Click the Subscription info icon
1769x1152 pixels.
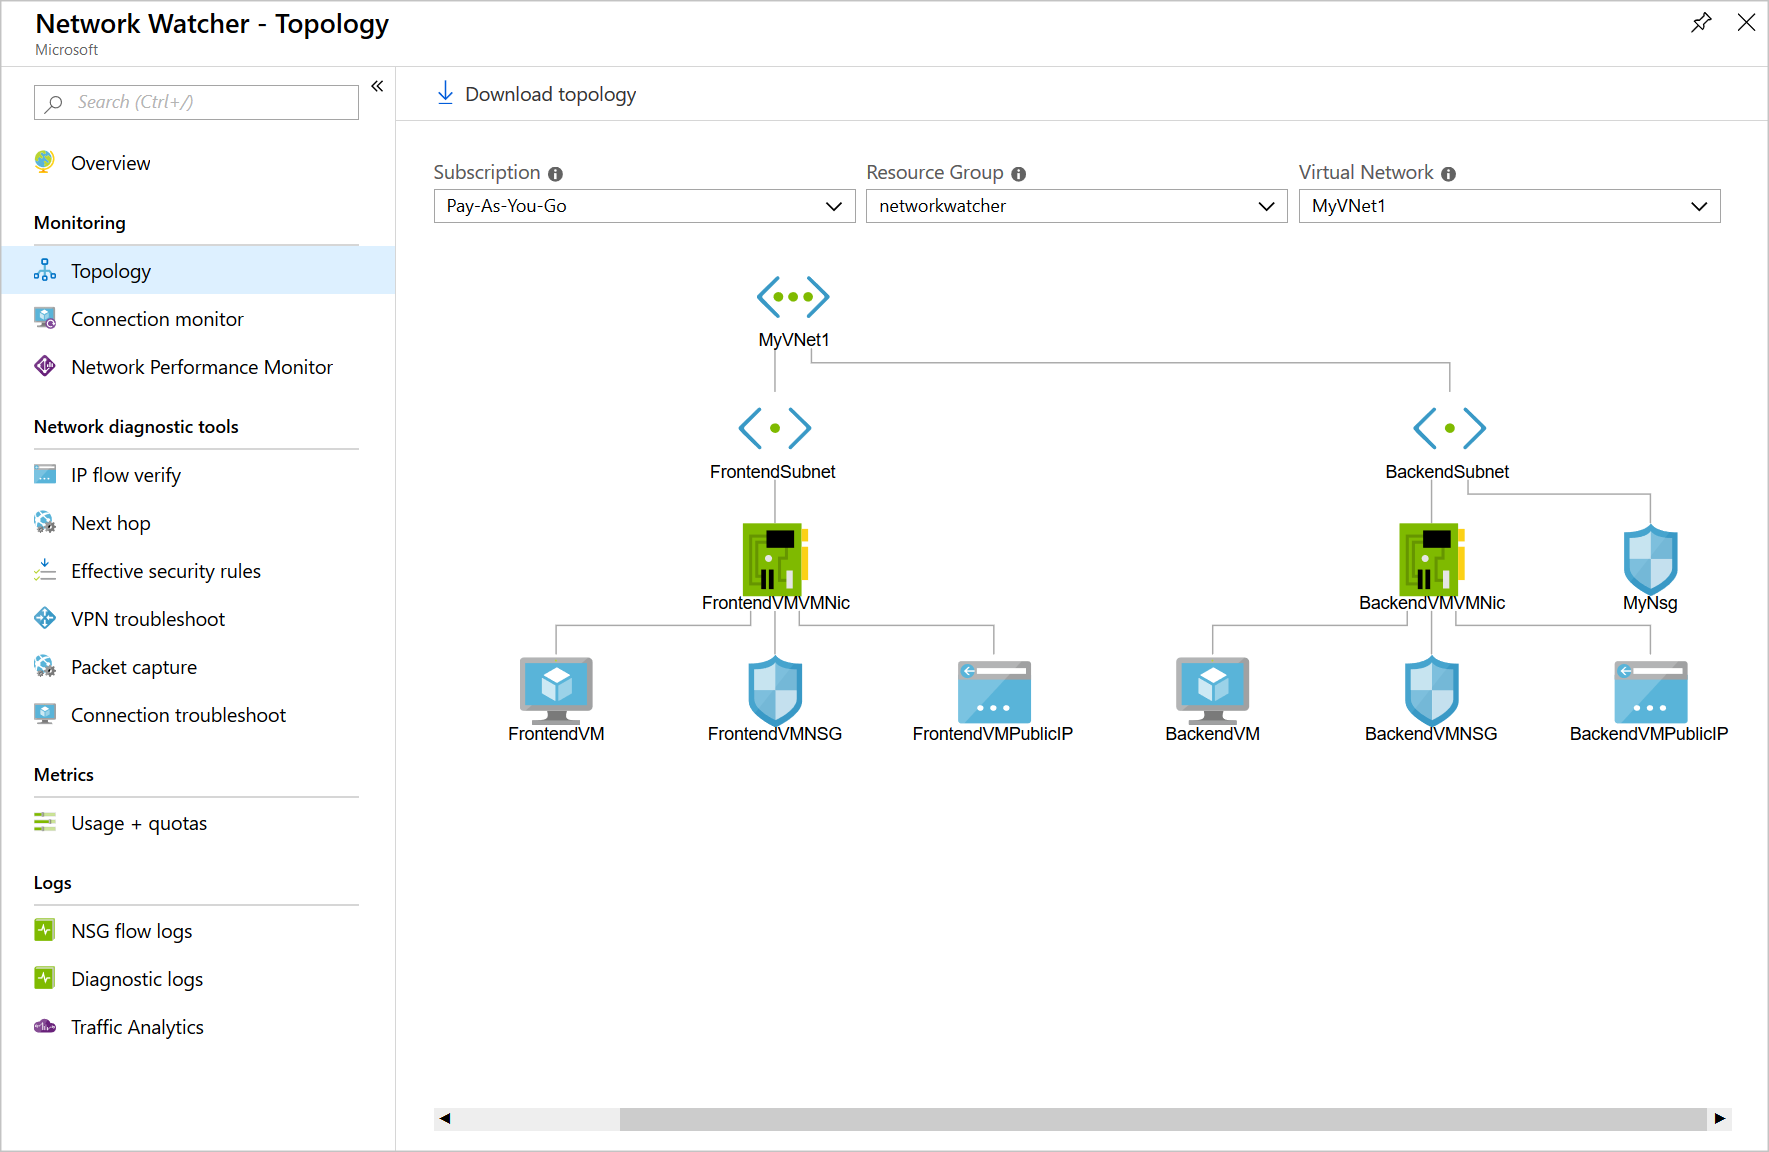[555, 174]
